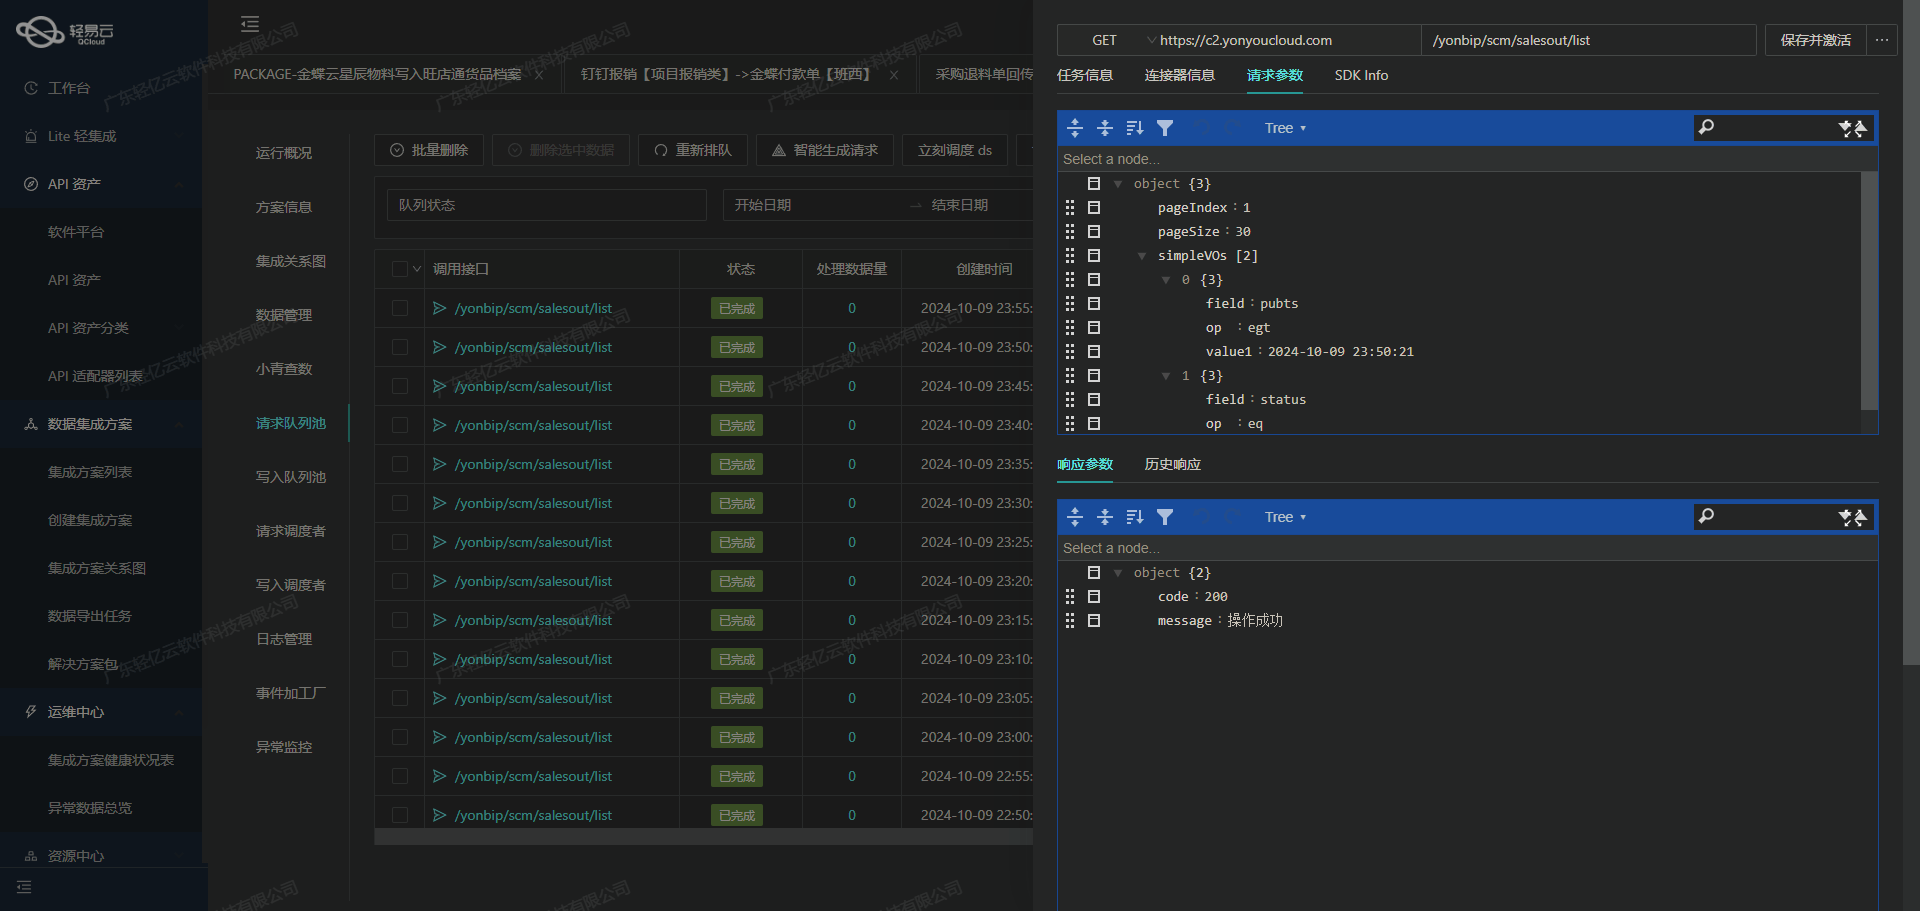Click the request editor vertical scrollbar
Image resolution: width=1920 pixels, height=911 pixels.
pyautogui.click(x=1869, y=290)
